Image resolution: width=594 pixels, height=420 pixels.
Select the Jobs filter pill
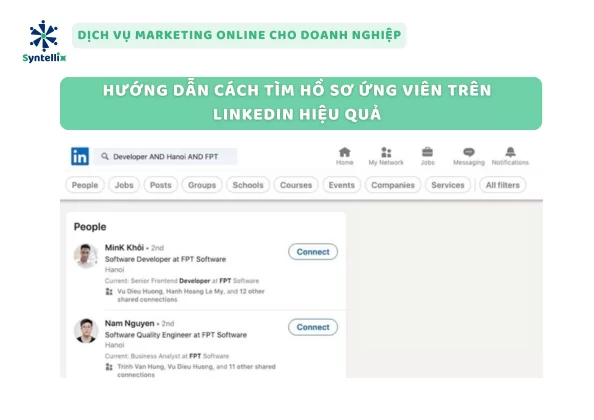coord(124,185)
